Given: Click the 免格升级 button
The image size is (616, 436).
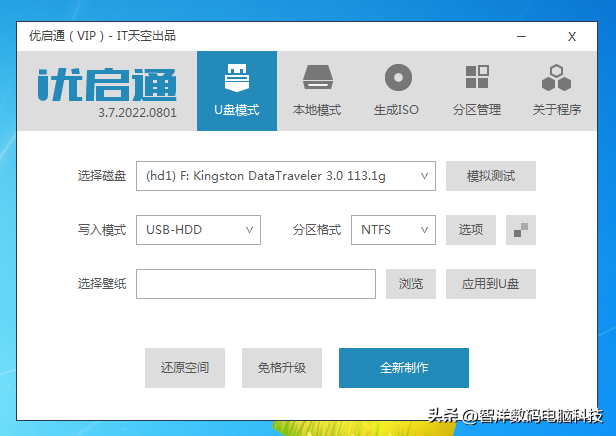Looking at the screenshot, I should [282, 368].
